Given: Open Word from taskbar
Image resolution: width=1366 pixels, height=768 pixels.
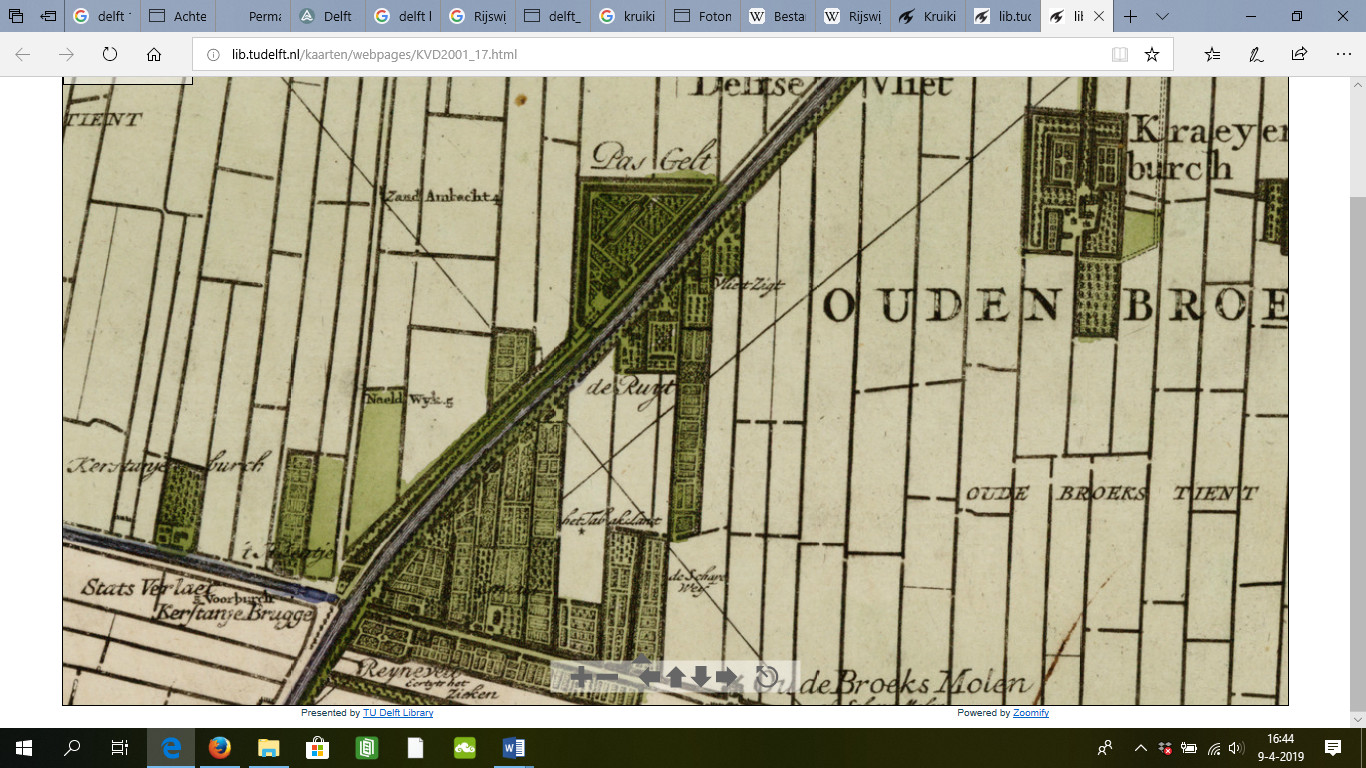Looking at the screenshot, I should (514, 748).
